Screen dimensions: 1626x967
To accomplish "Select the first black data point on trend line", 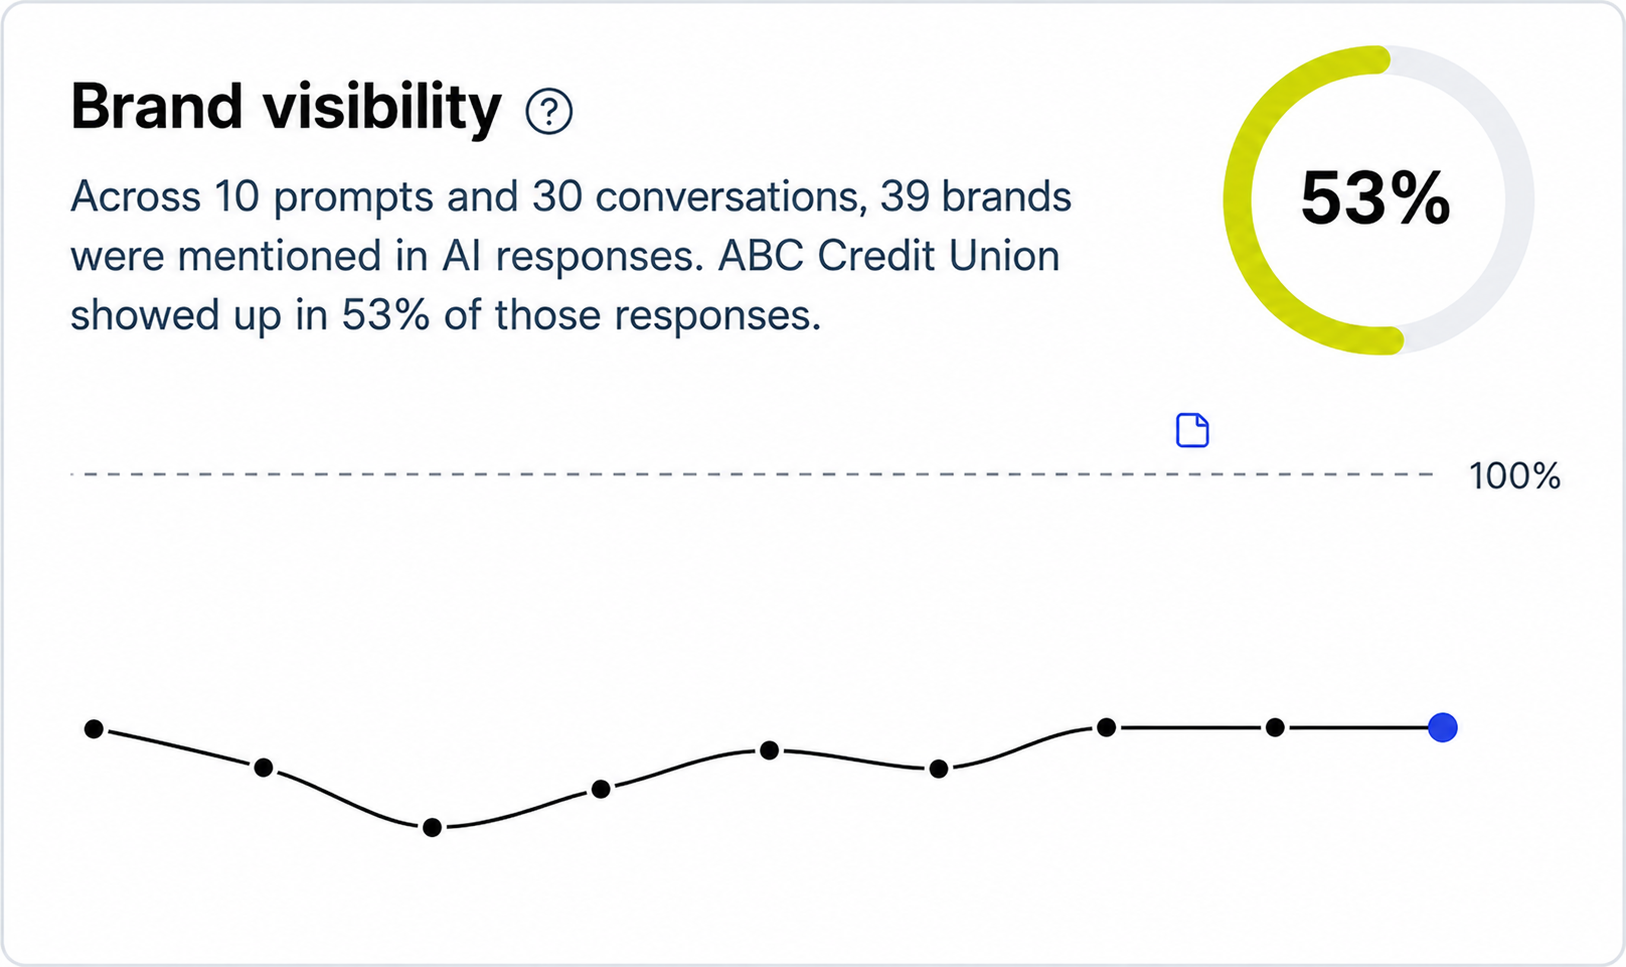I will (94, 729).
